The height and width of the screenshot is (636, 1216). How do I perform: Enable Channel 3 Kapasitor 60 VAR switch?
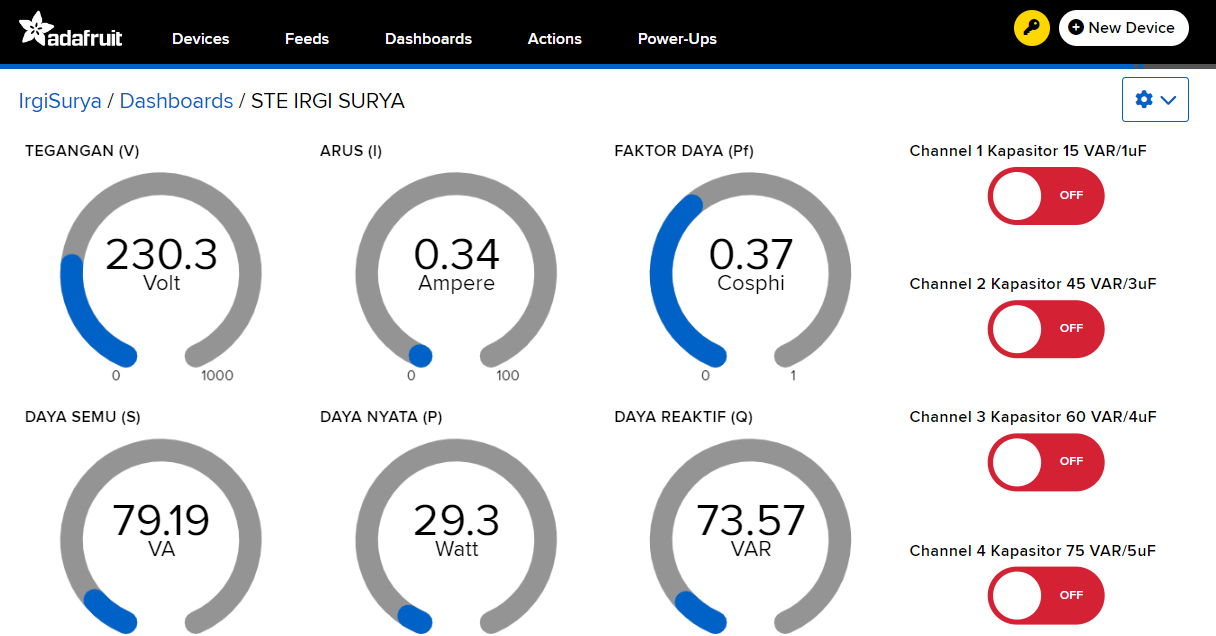(x=1046, y=462)
